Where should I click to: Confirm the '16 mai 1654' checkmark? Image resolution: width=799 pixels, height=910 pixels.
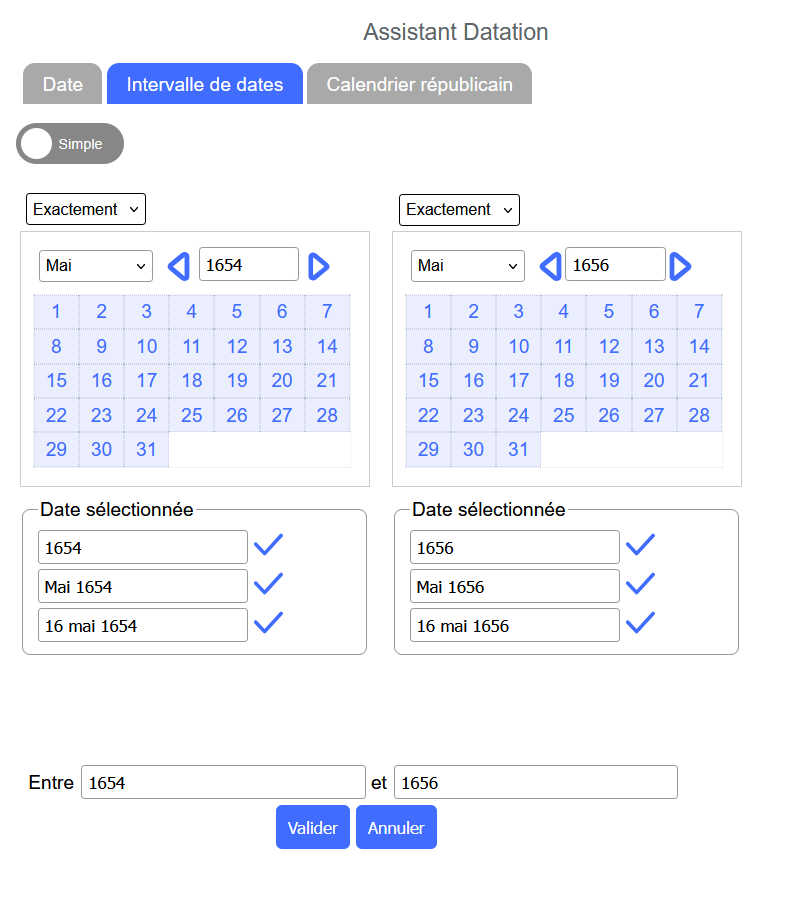tap(268, 623)
